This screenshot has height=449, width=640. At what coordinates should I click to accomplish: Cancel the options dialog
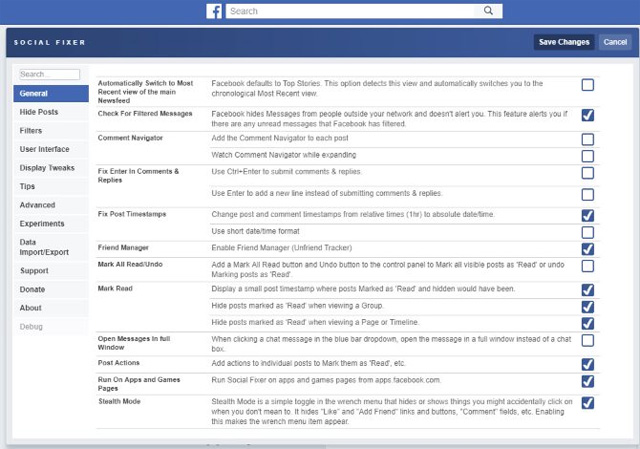coord(615,42)
